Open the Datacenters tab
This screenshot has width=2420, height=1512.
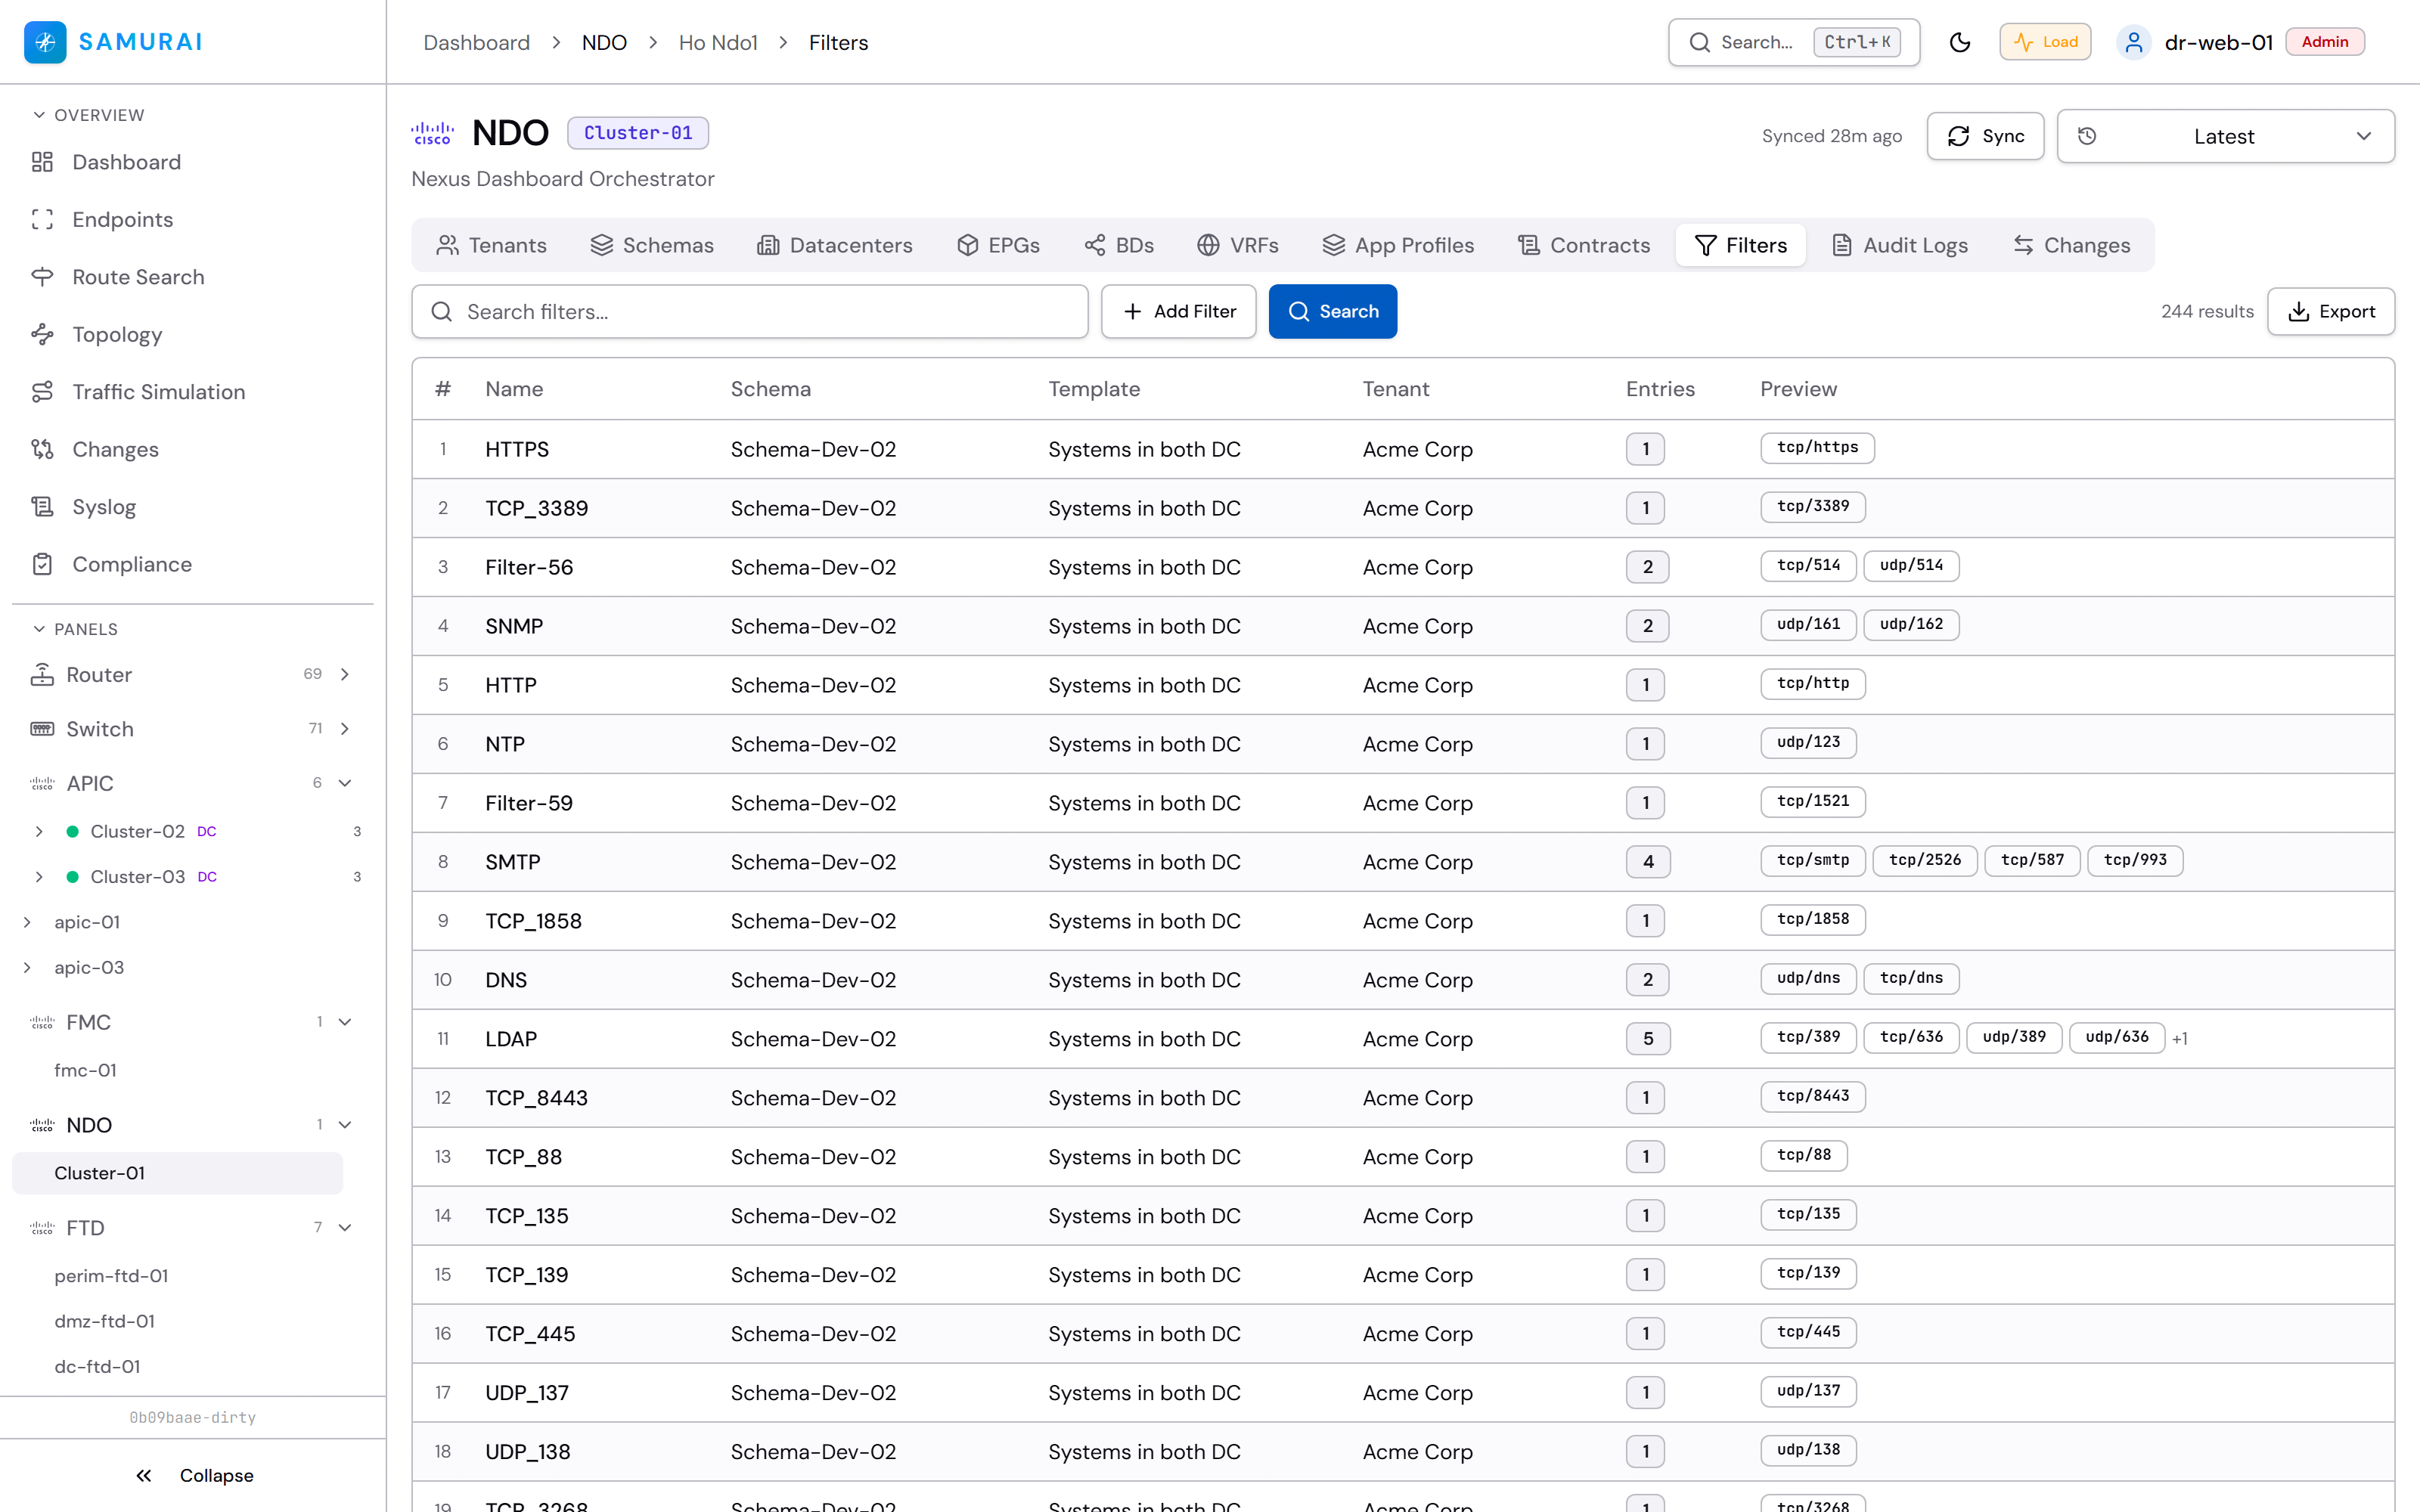[835, 245]
